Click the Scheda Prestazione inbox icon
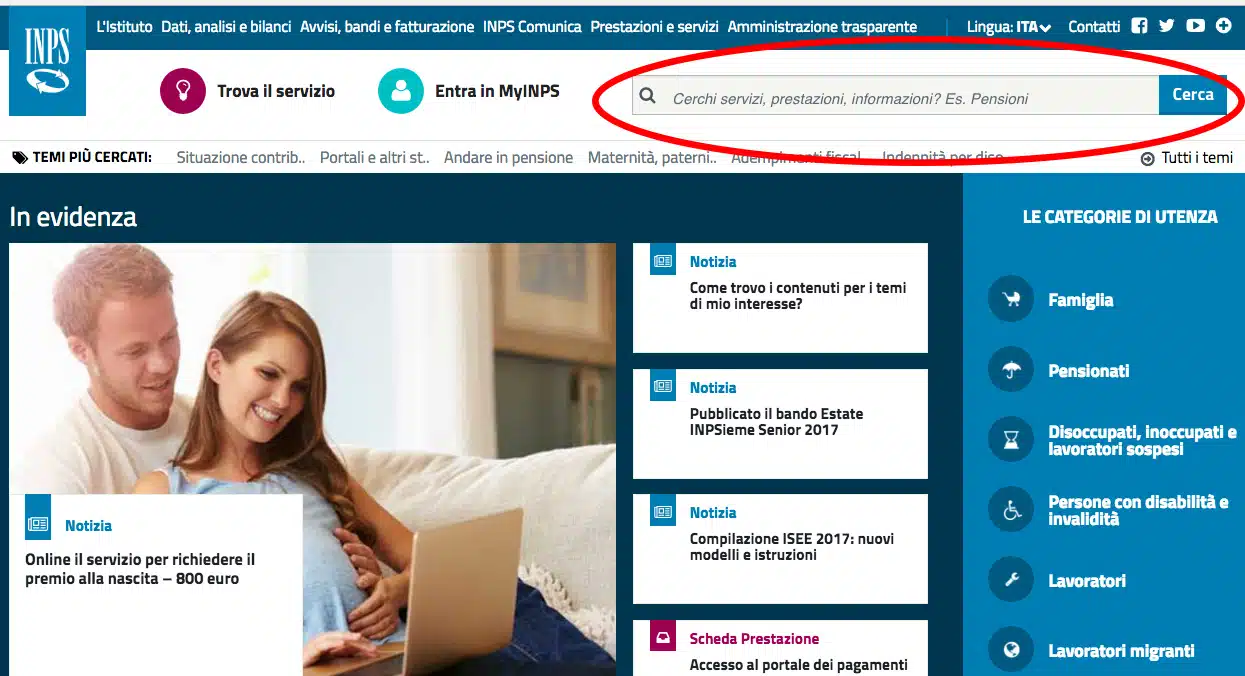1245x676 pixels. tap(663, 637)
